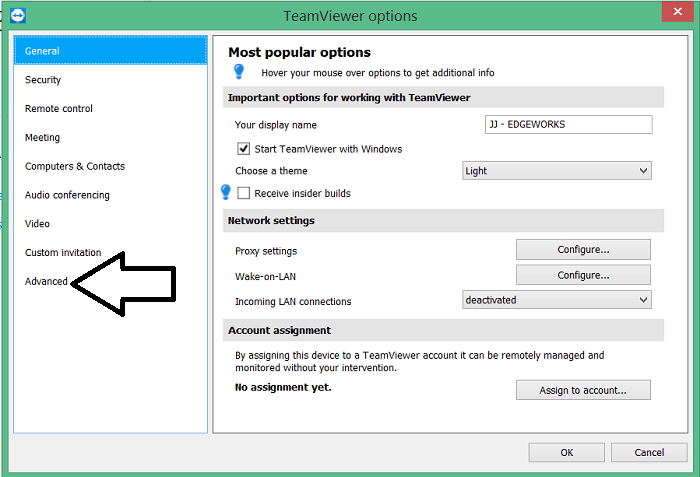Image resolution: width=700 pixels, height=477 pixels.
Task: Confirm options with OK button
Action: tap(567, 452)
